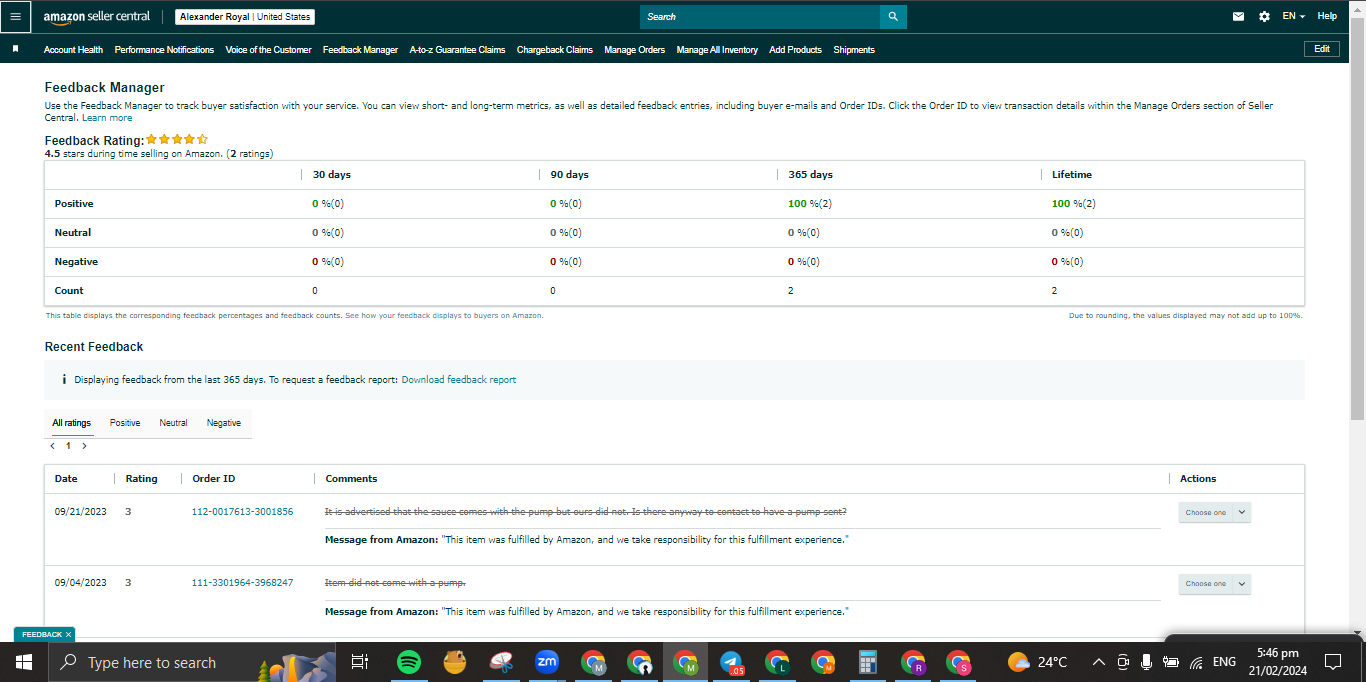Open the Alexander Royal account switcher
The height and width of the screenshot is (682, 1366).
(x=245, y=17)
